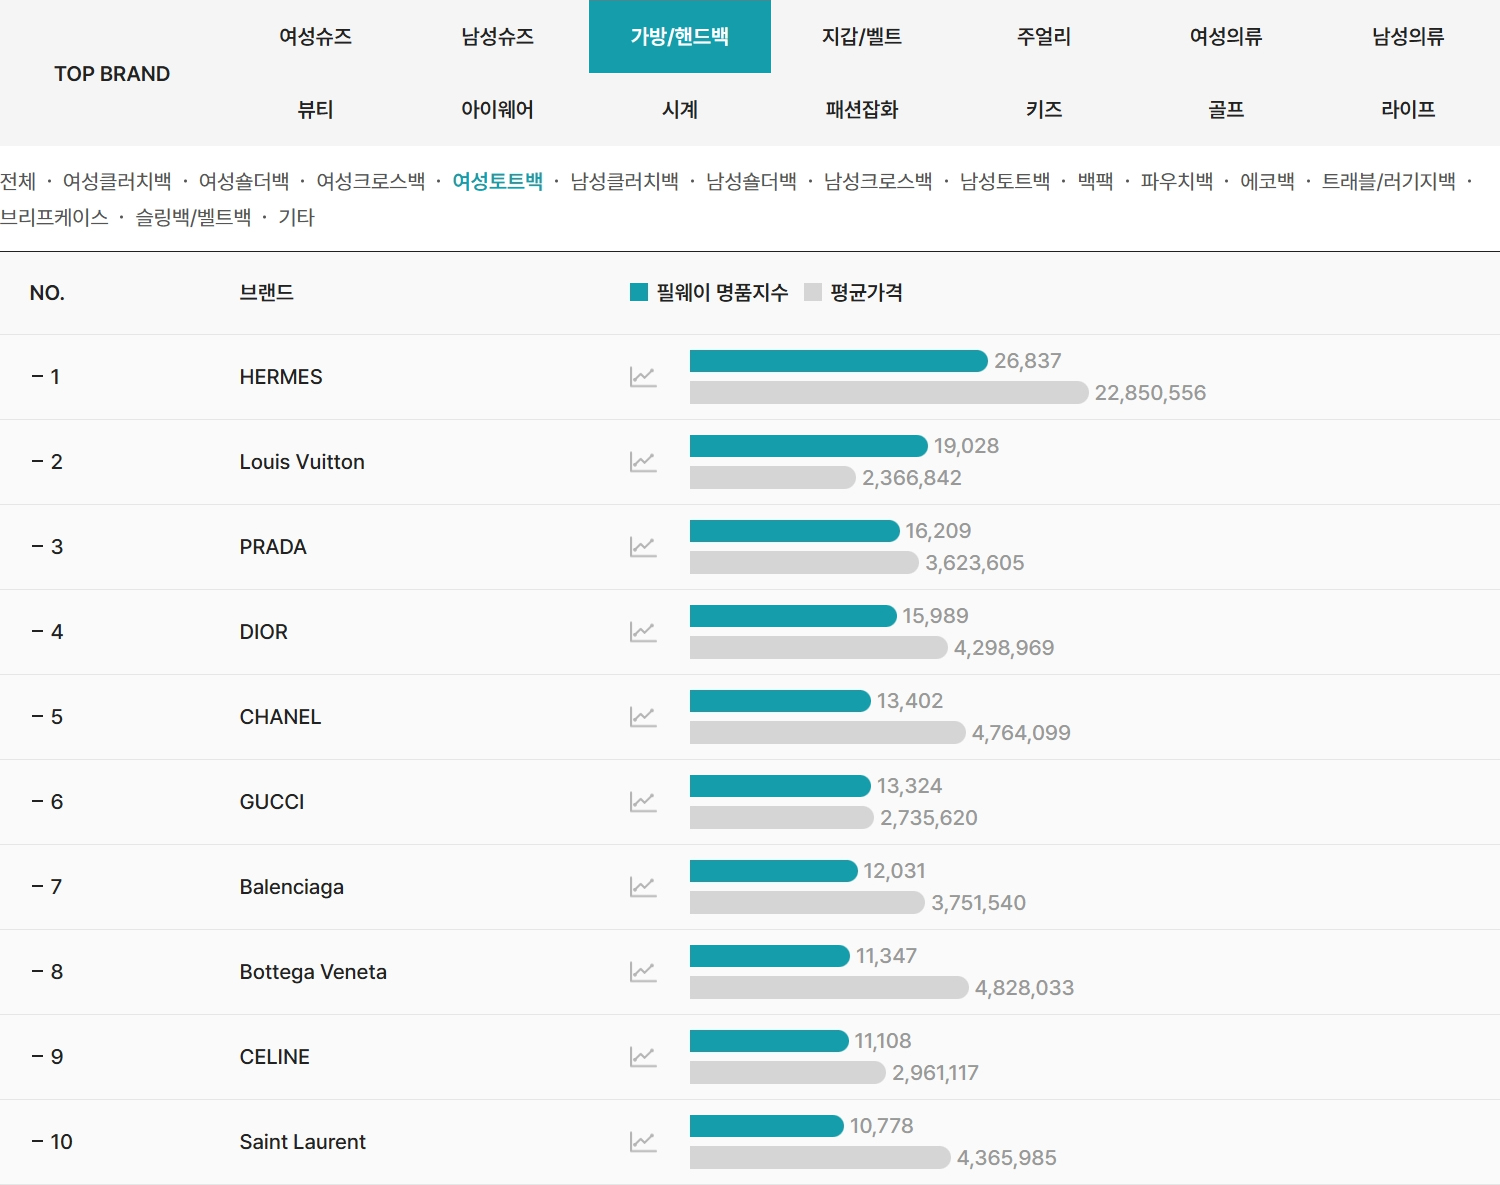Filter by 백팩 subcategory
Image resolution: width=1500 pixels, height=1185 pixels.
tap(1096, 181)
